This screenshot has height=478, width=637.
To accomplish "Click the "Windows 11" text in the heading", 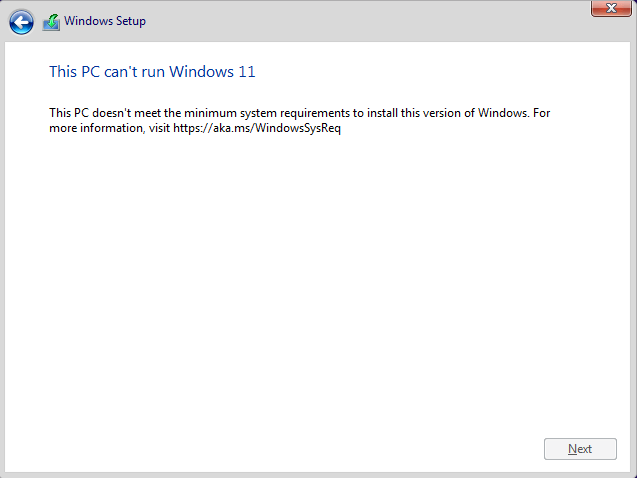I will coord(212,72).
